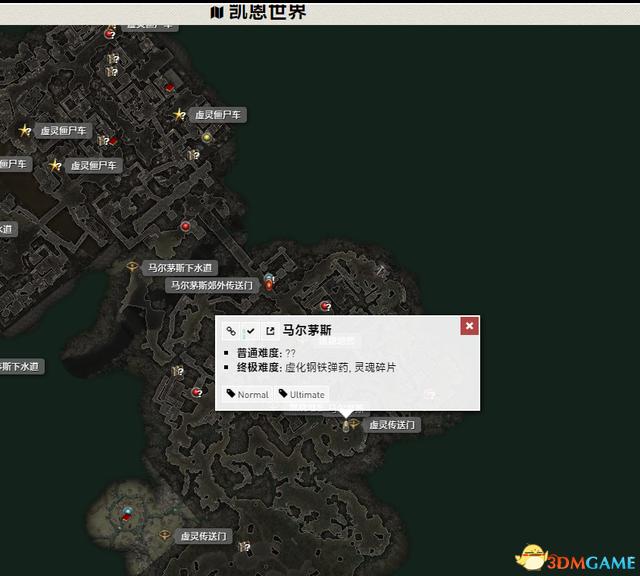Mark 马尔茅斯 as completed with checkmark
This screenshot has width=640, height=576.
point(251,331)
